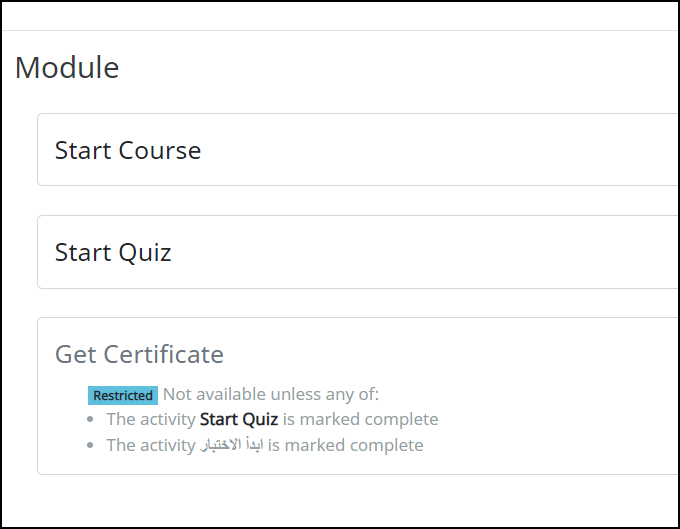Click the second restriction bullet point
The width and height of the screenshot is (680, 529).
coord(90,445)
